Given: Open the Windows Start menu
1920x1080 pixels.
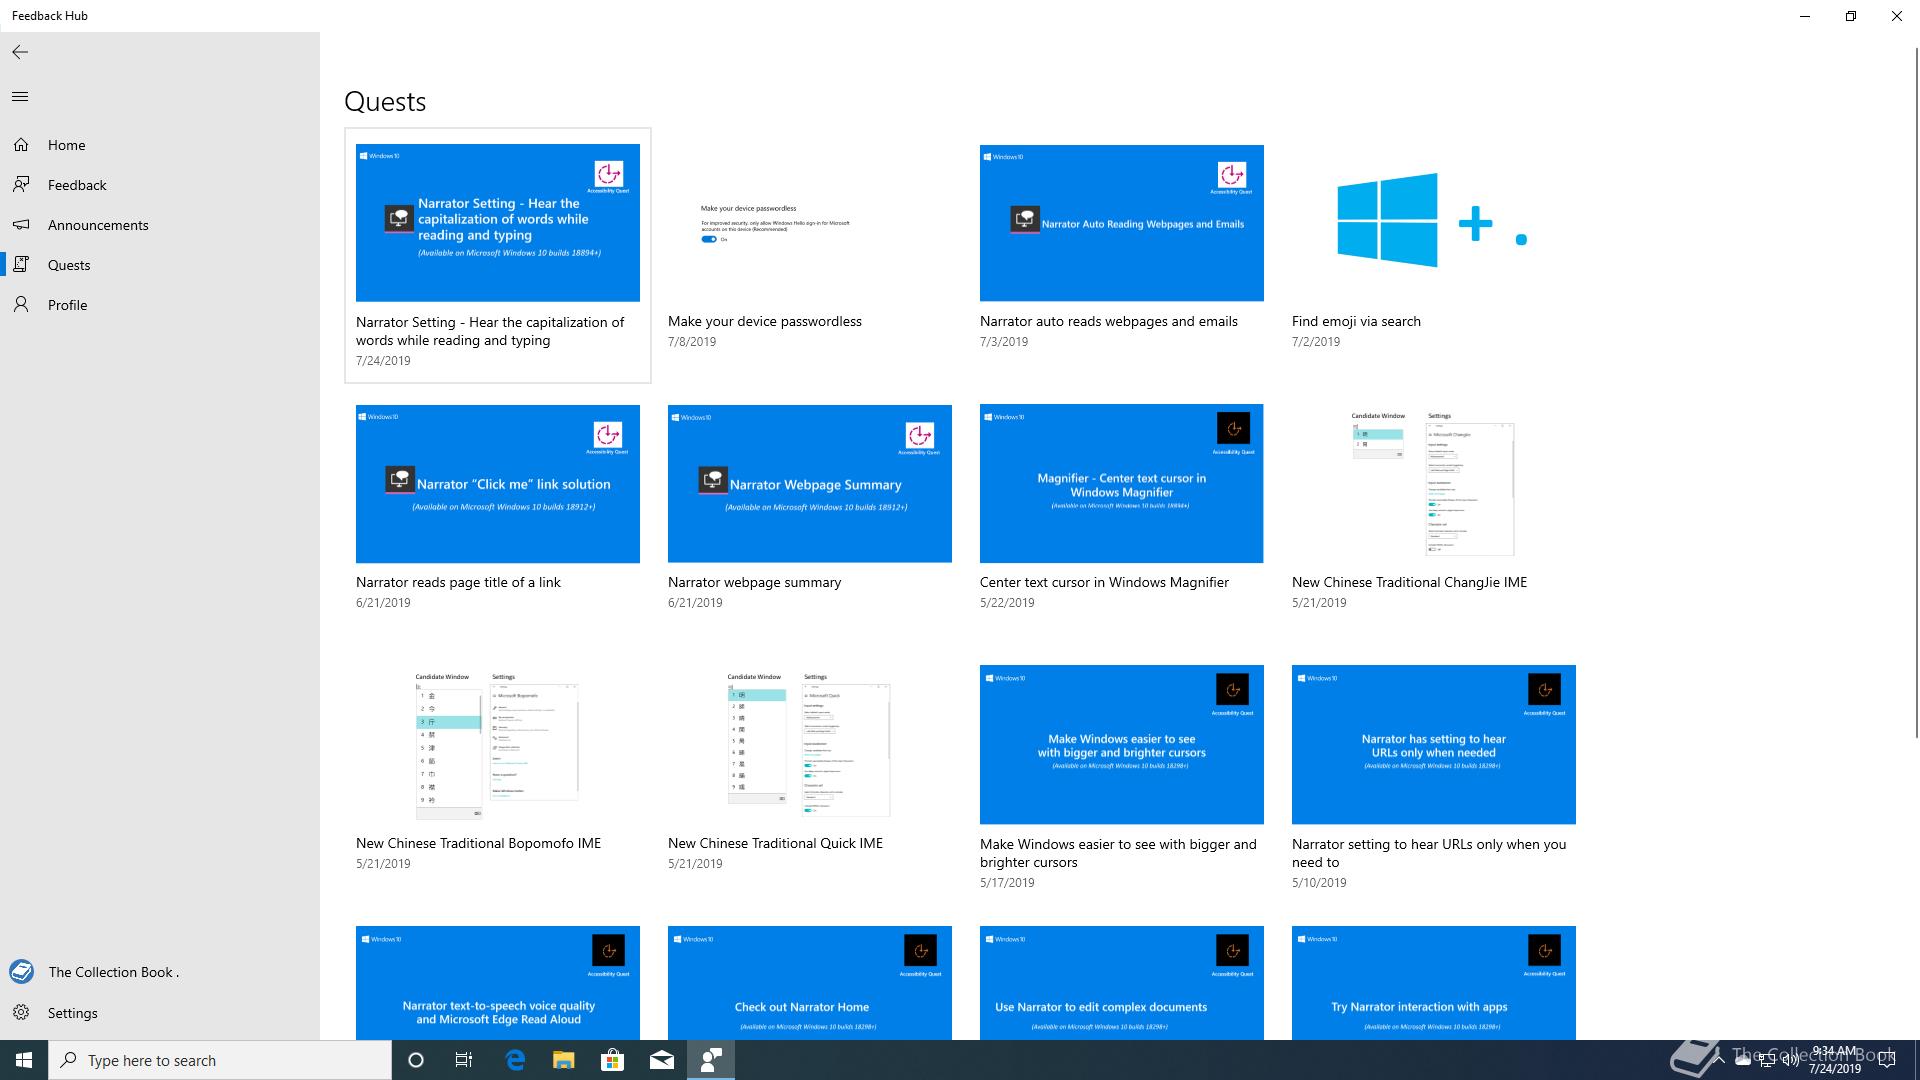Looking at the screenshot, I should (24, 1060).
